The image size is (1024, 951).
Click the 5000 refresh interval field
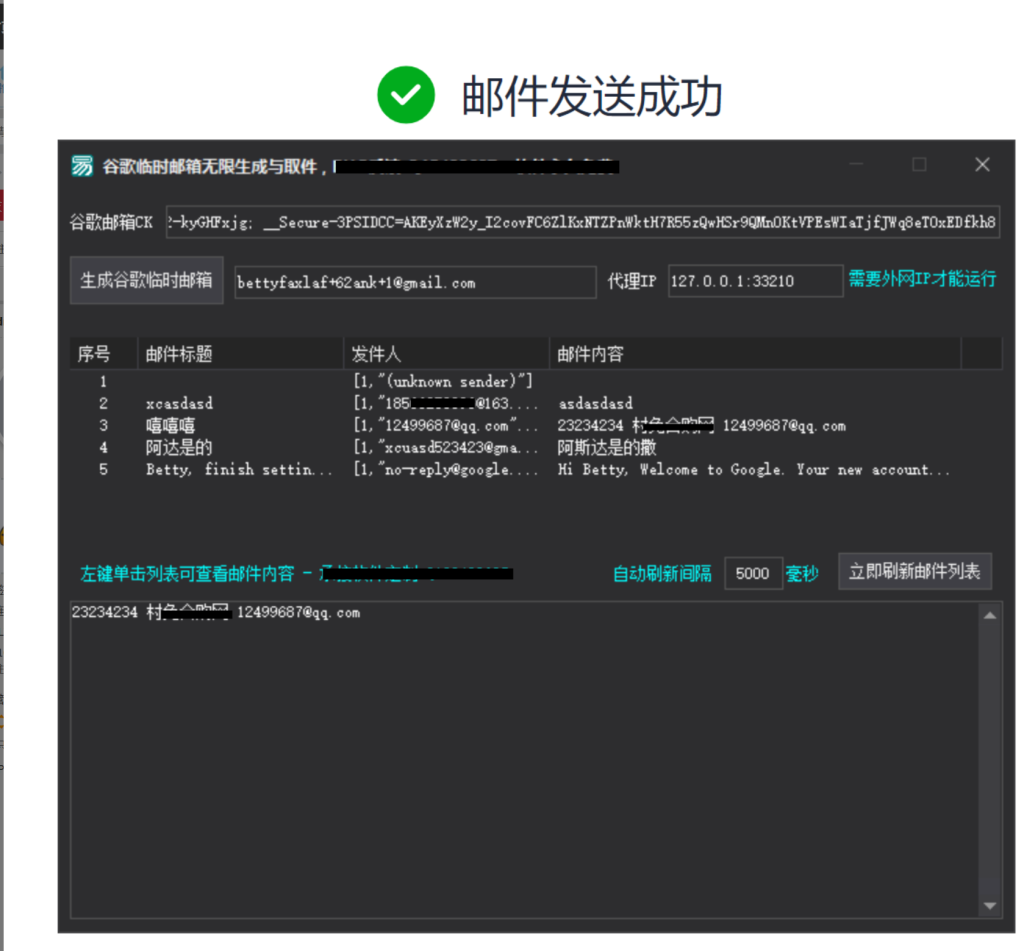pyautogui.click(x=752, y=573)
